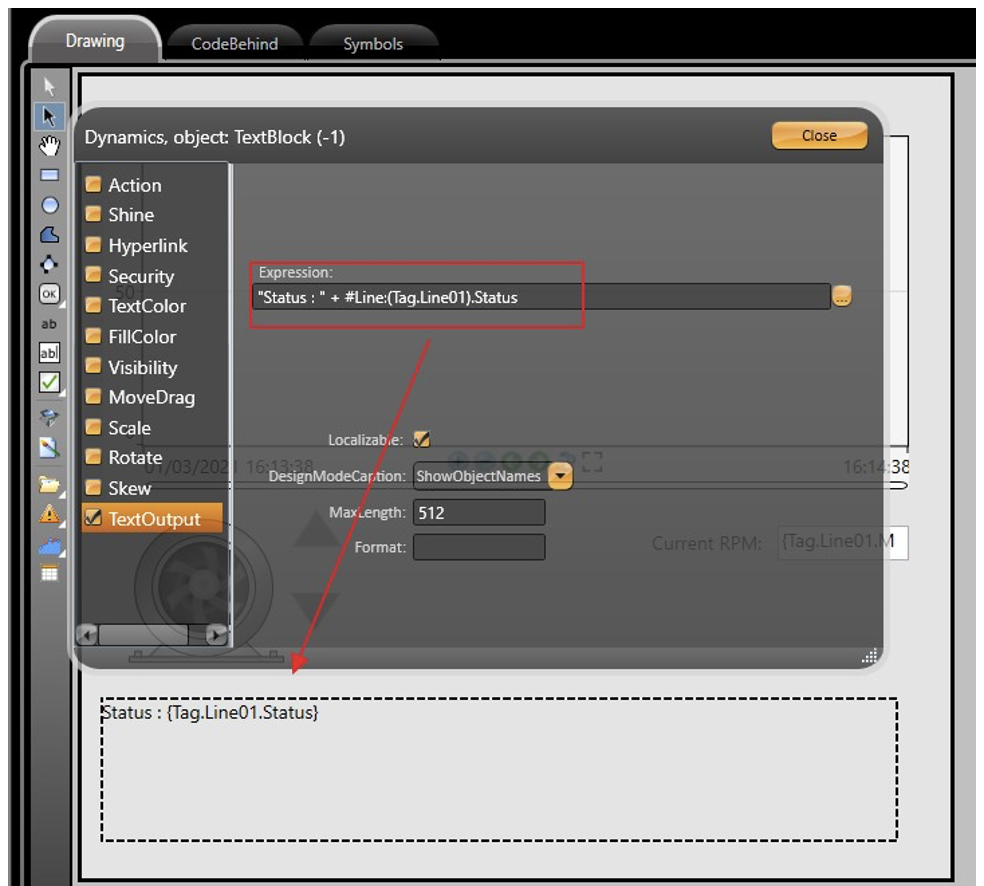
Task: Open the expression editor ellipsis button
Action: pos(842,296)
